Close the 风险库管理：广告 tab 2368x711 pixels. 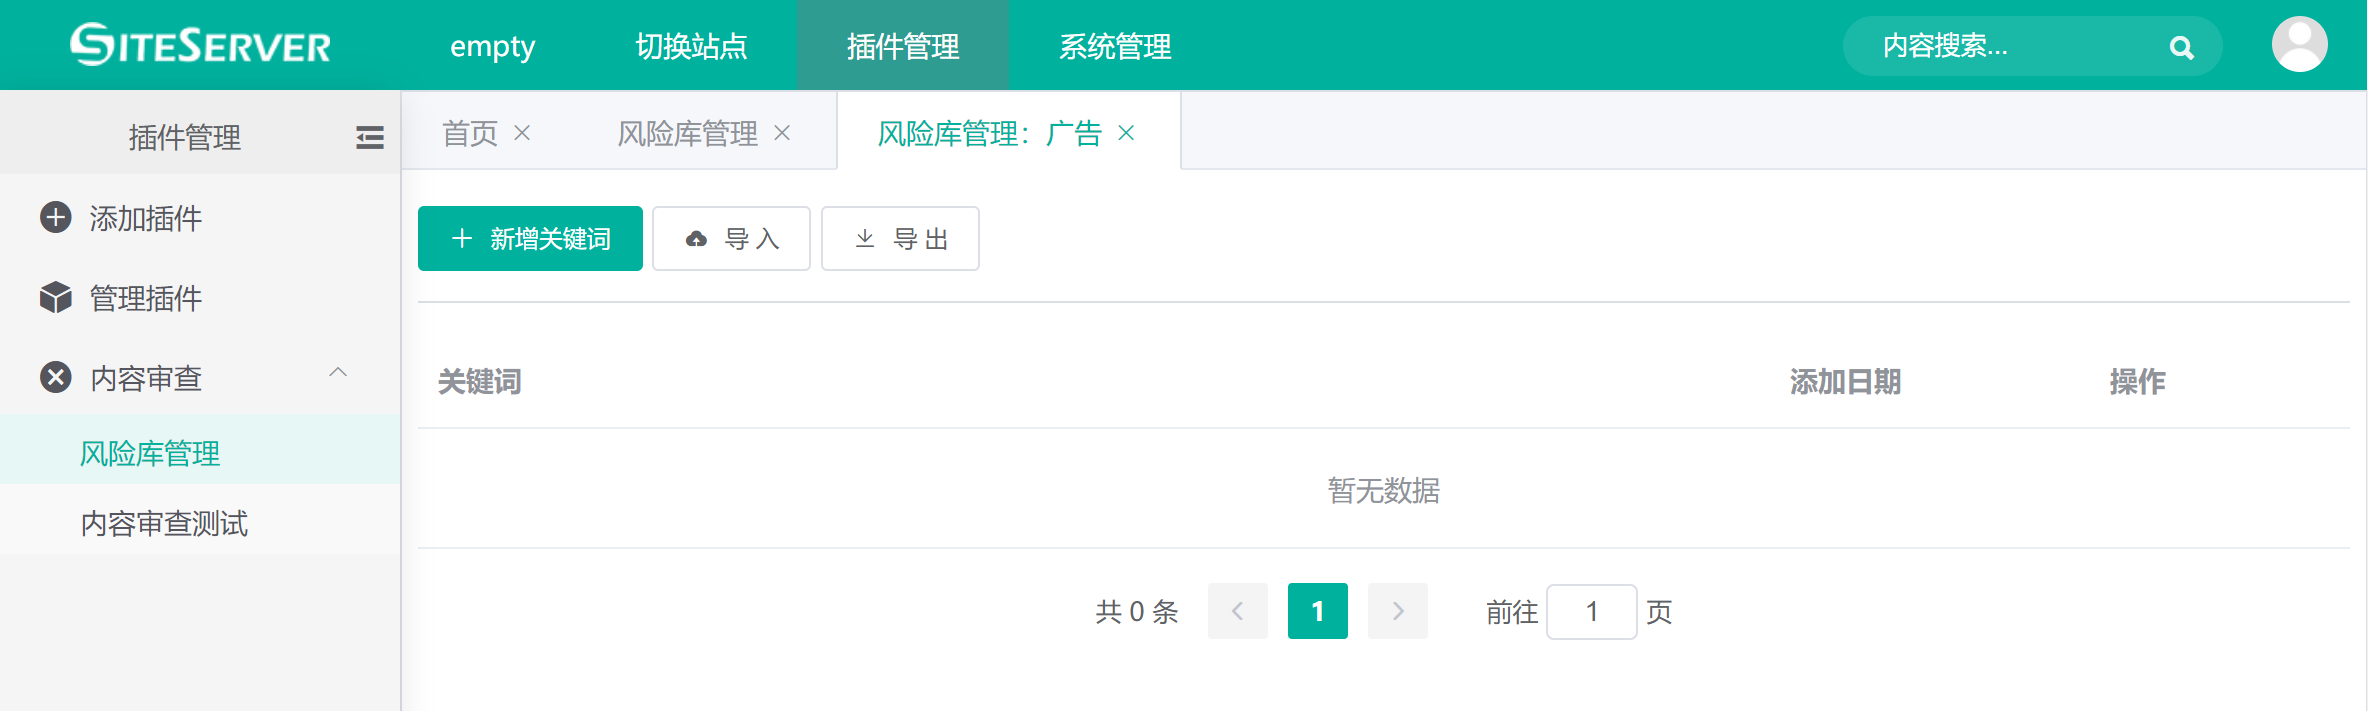pyautogui.click(x=1126, y=133)
